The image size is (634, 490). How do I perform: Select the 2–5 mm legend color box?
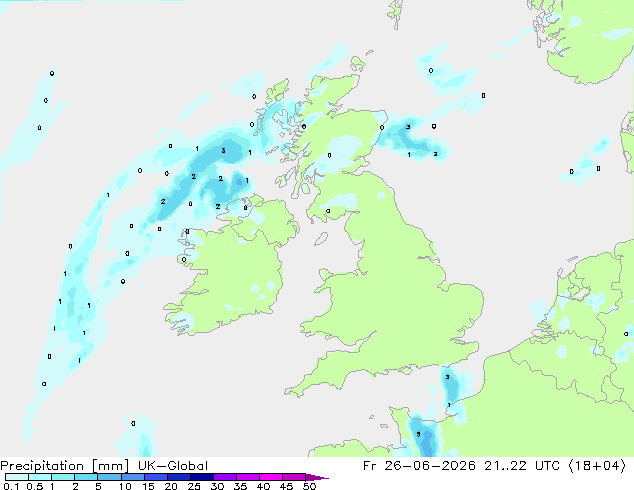pyautogui.click(x=86, y=477)
